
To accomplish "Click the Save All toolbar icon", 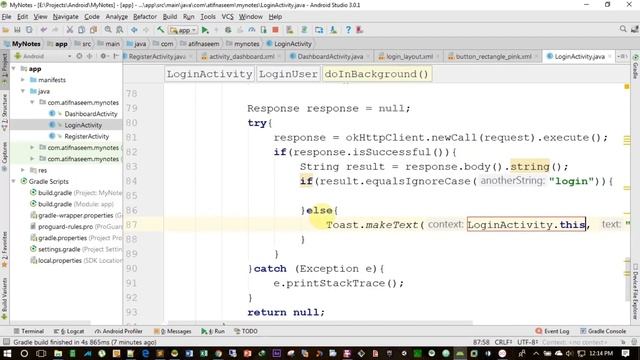I will 17,30.
